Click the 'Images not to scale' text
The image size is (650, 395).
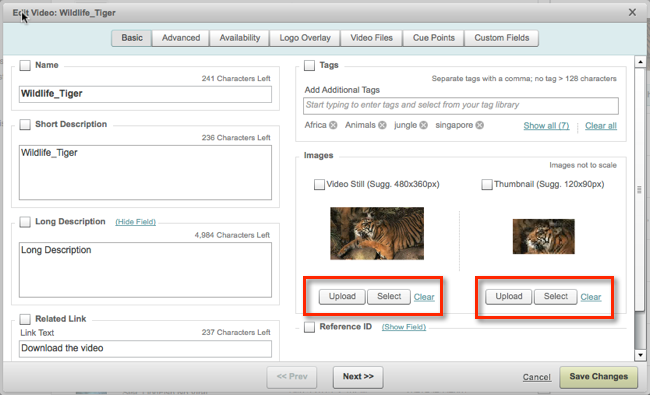point(583,165)
